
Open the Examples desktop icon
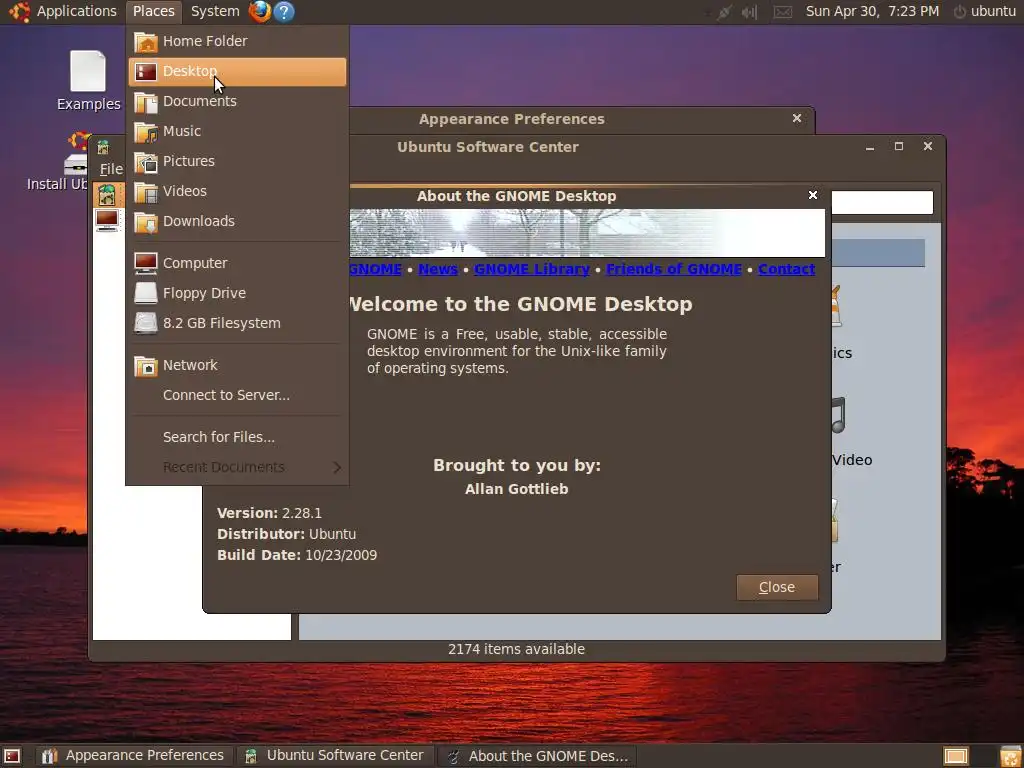coord(88,80)
